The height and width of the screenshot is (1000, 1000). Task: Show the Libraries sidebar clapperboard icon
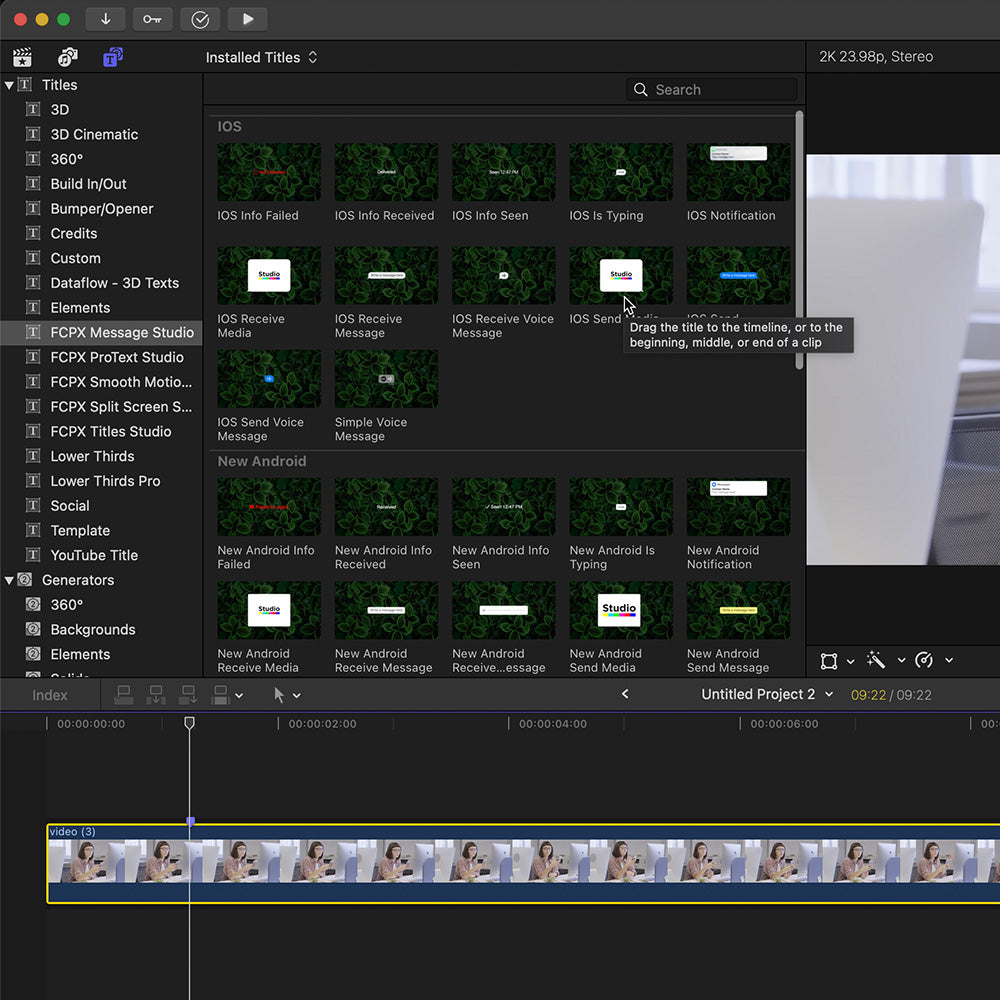pos(22,57)
